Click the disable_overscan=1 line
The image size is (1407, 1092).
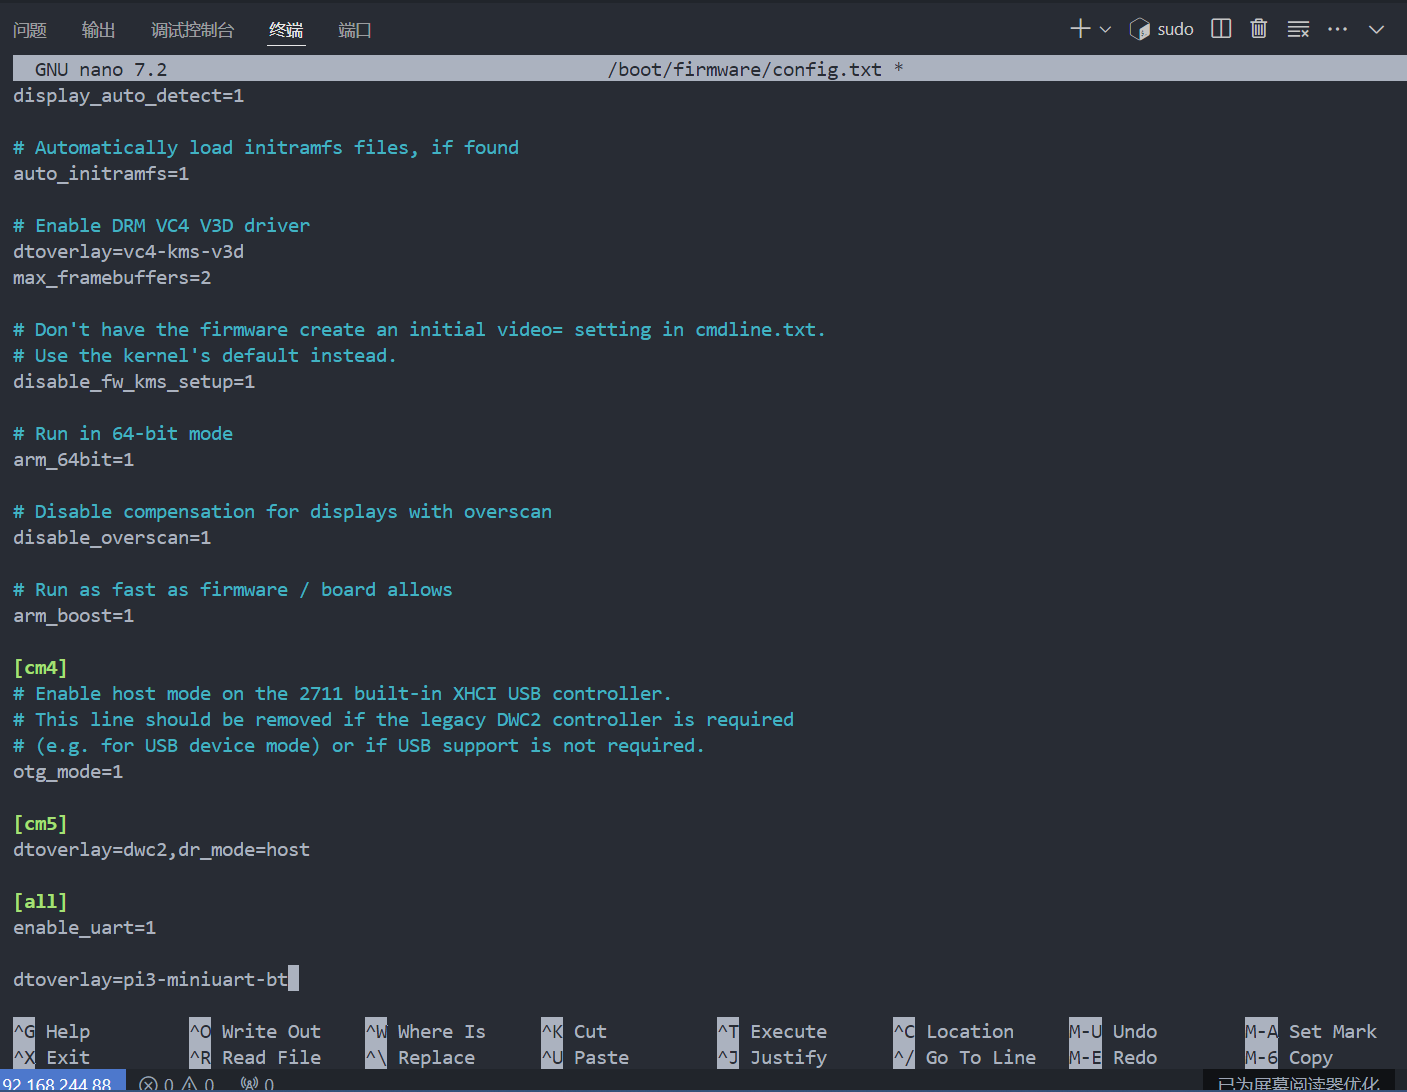tap(112, 537)
